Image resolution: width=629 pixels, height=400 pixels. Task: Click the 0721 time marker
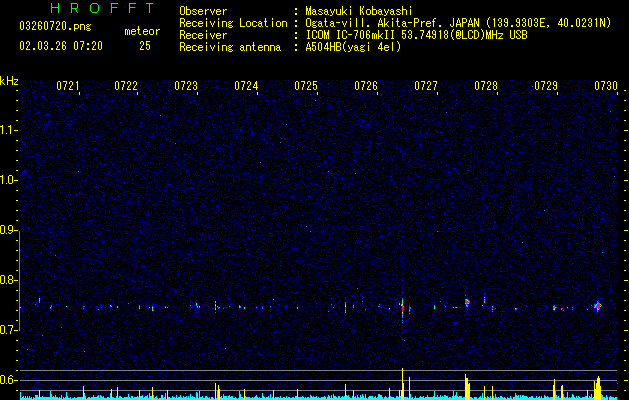pos(67,86)
